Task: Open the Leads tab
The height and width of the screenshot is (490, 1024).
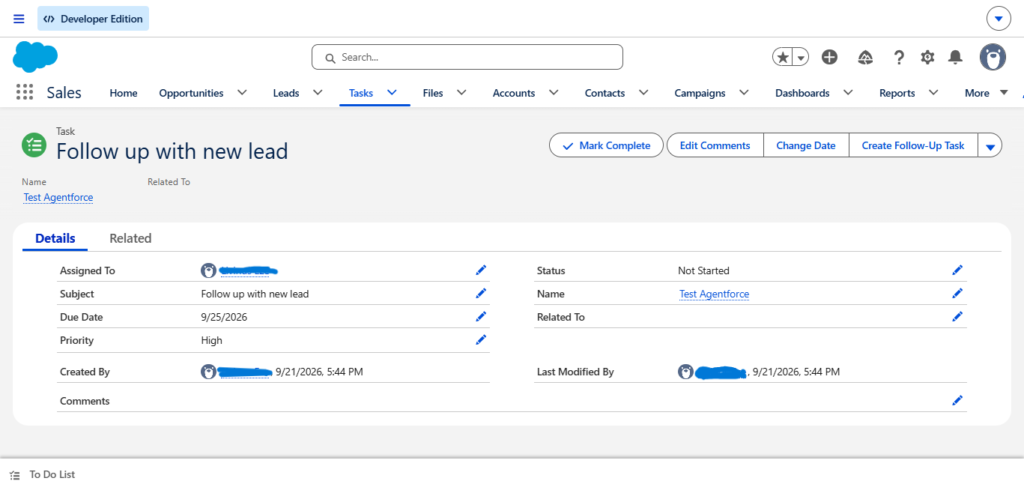Action: click(286, 93)
